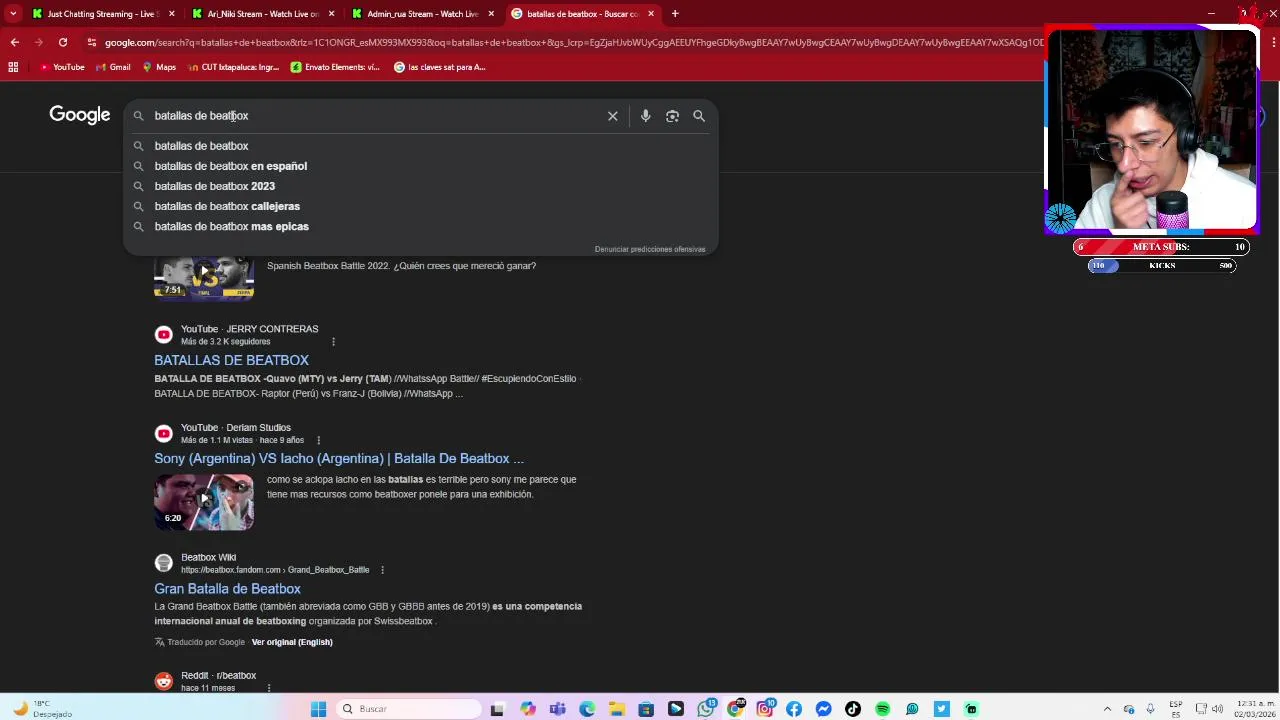Click Denunciar predicciones ofensivas link
This screenshot has width=1280, height=720.
point(650,249)
